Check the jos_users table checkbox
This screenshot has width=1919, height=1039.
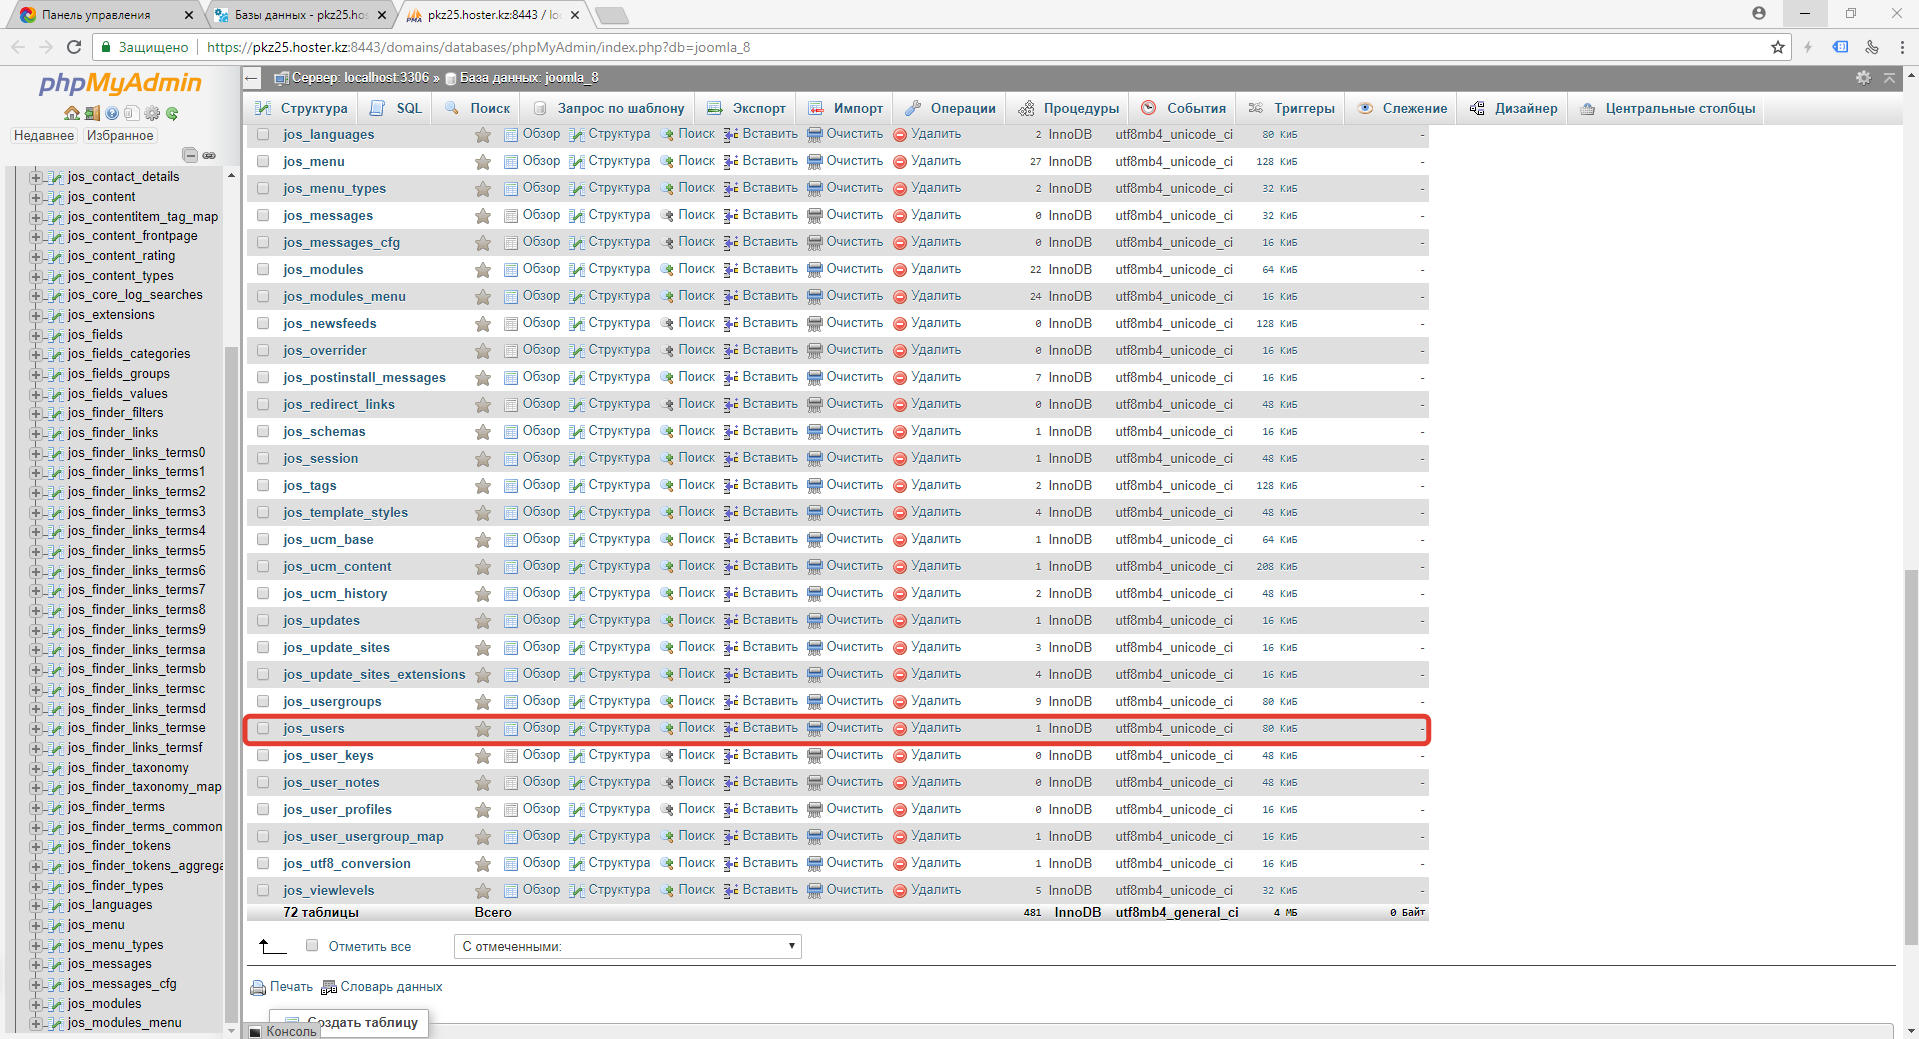(263, 728)
